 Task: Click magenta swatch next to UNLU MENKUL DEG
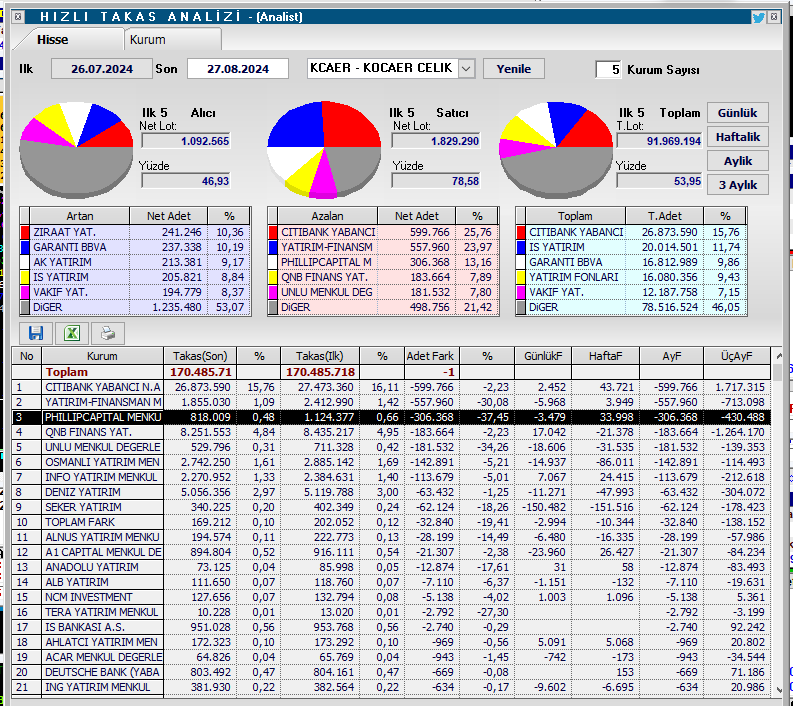click(x=273, y=292)
